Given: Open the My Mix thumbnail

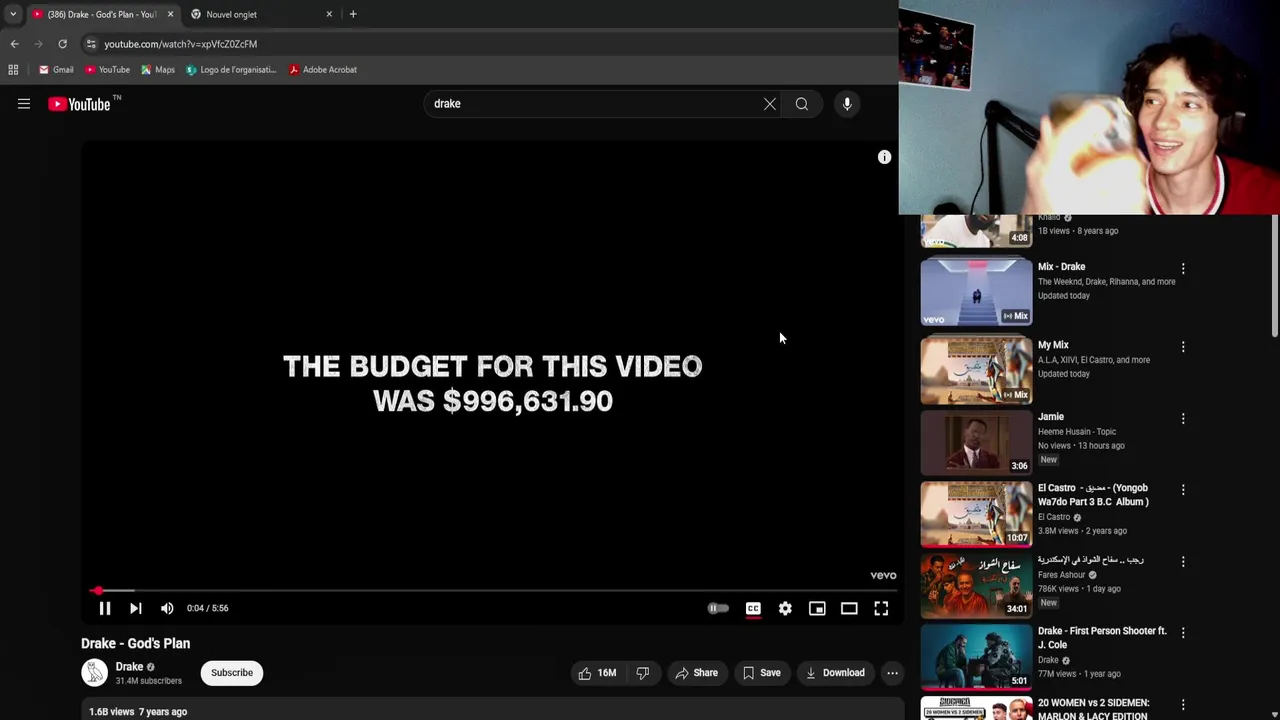Looking at the screenshot, I should [x=976, y=370].
